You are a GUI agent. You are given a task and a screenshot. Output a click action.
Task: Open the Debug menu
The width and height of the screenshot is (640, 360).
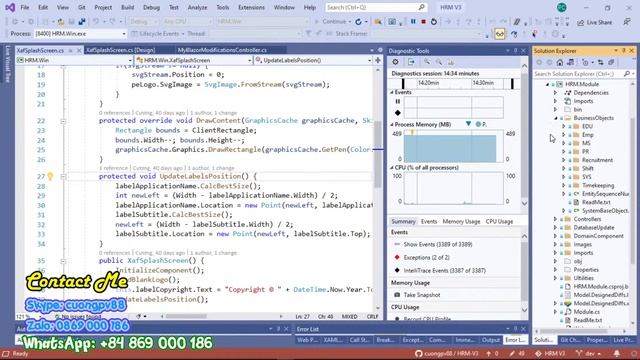(x=151, y=7)
